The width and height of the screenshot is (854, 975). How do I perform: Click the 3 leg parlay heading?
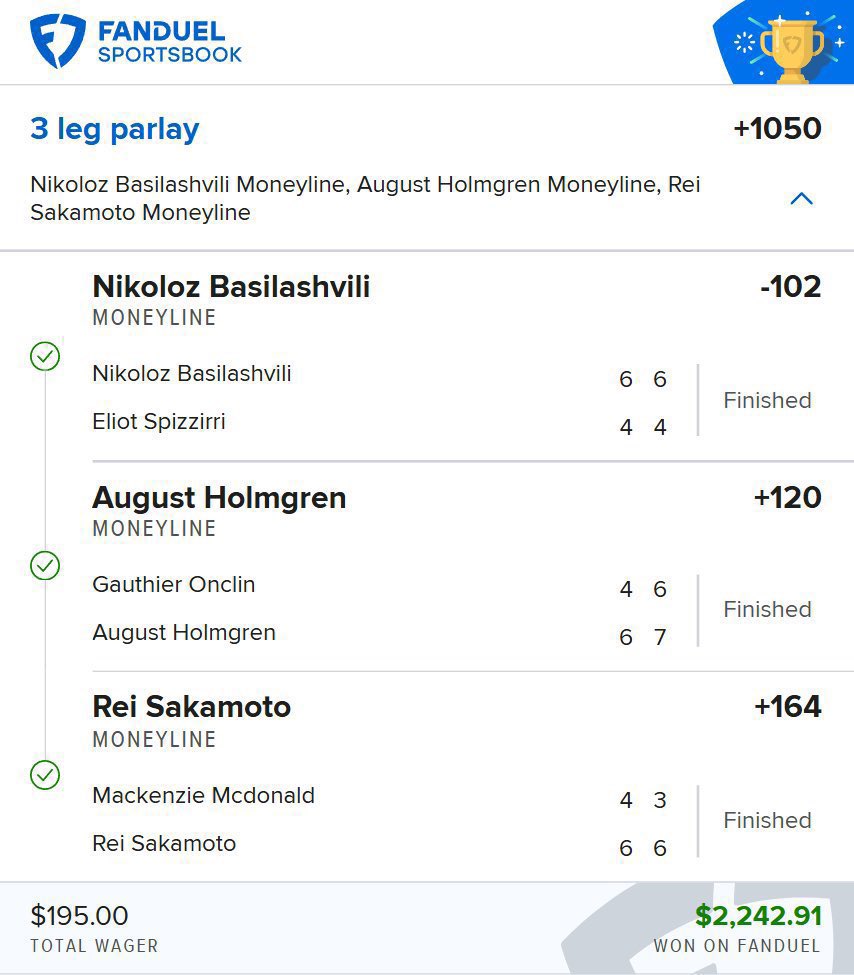[114, 129]
